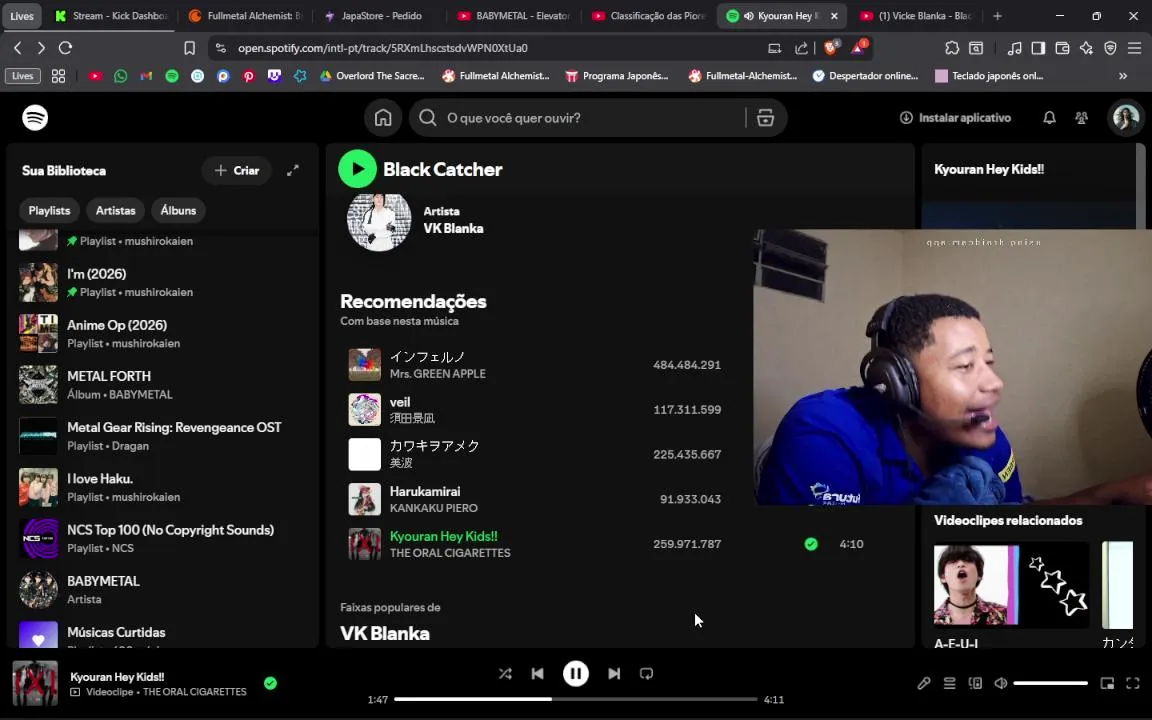Pause the current song
The image size is (1152, 720).
click(x=575, y=674)
